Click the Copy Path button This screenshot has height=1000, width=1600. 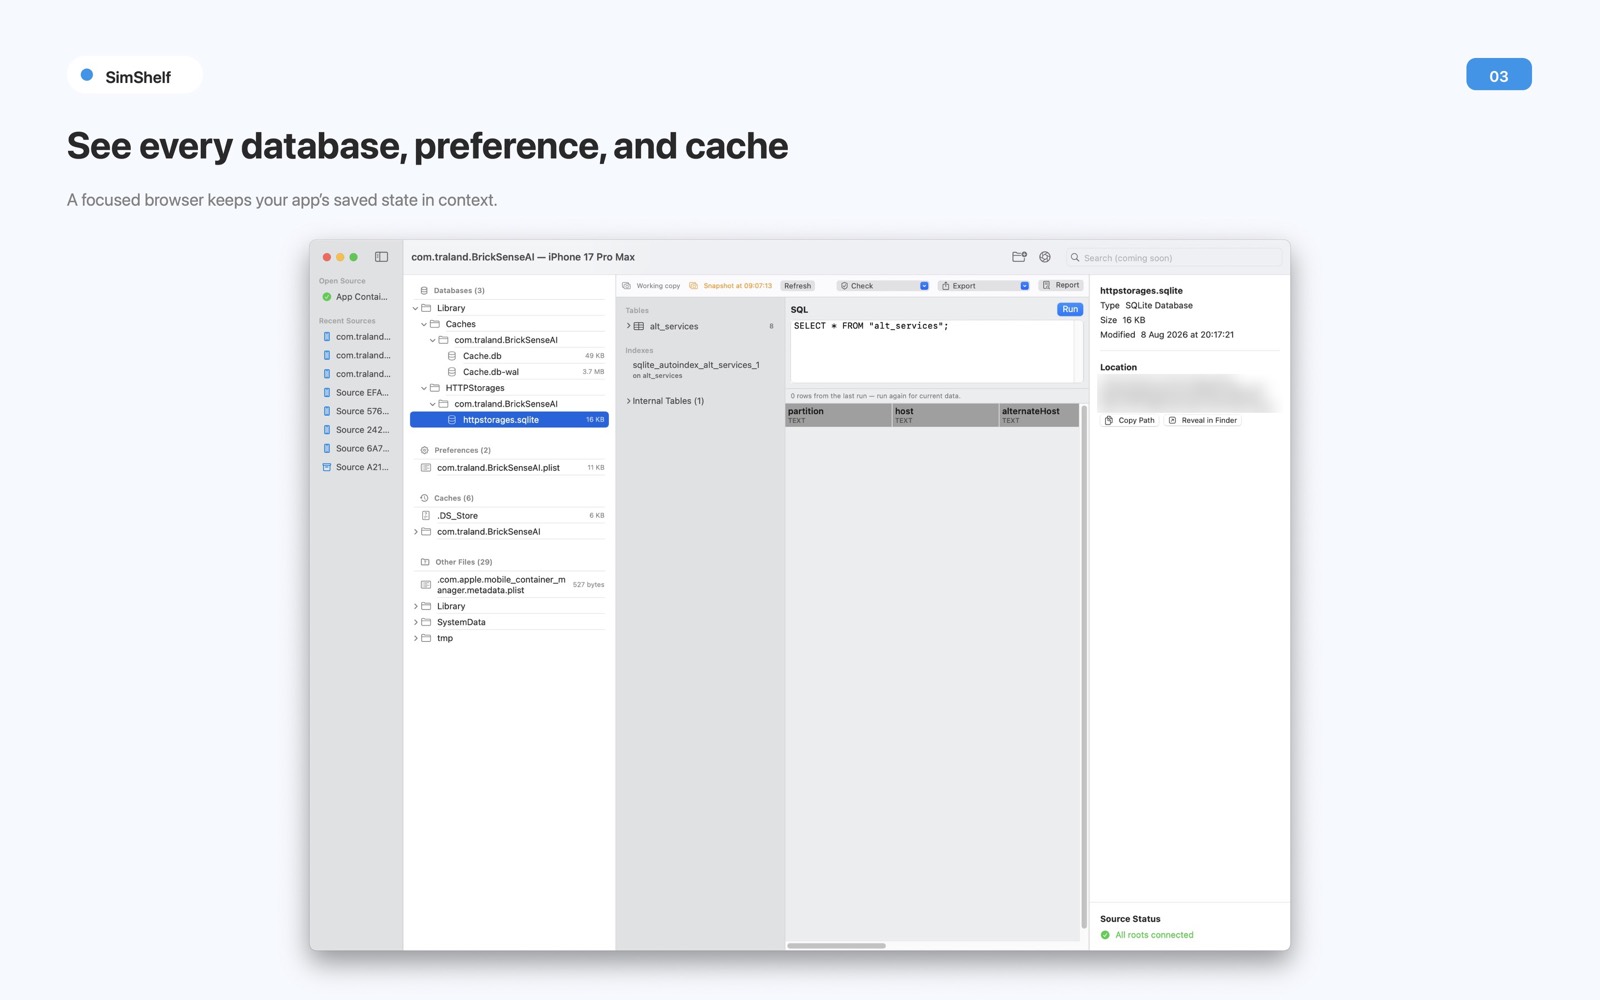[1130, 420]
